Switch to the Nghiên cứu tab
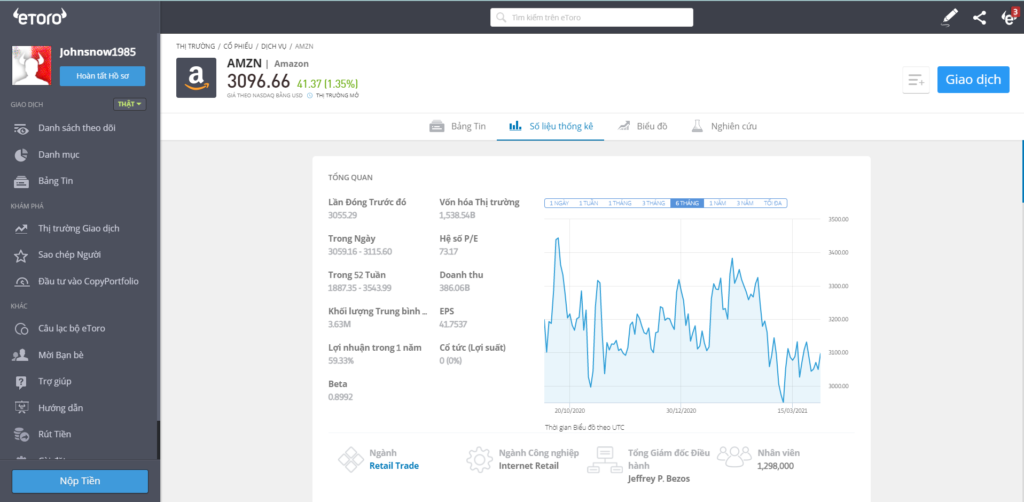 (724, 127)
